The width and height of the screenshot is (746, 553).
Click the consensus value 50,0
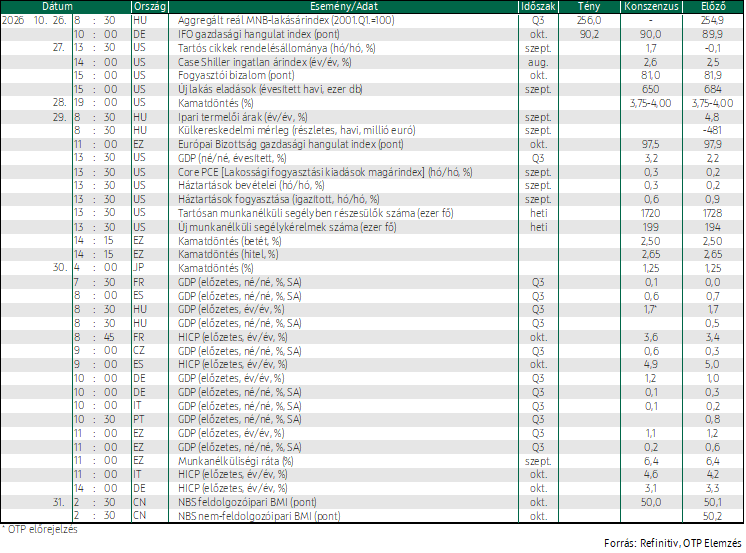point(650,502)
